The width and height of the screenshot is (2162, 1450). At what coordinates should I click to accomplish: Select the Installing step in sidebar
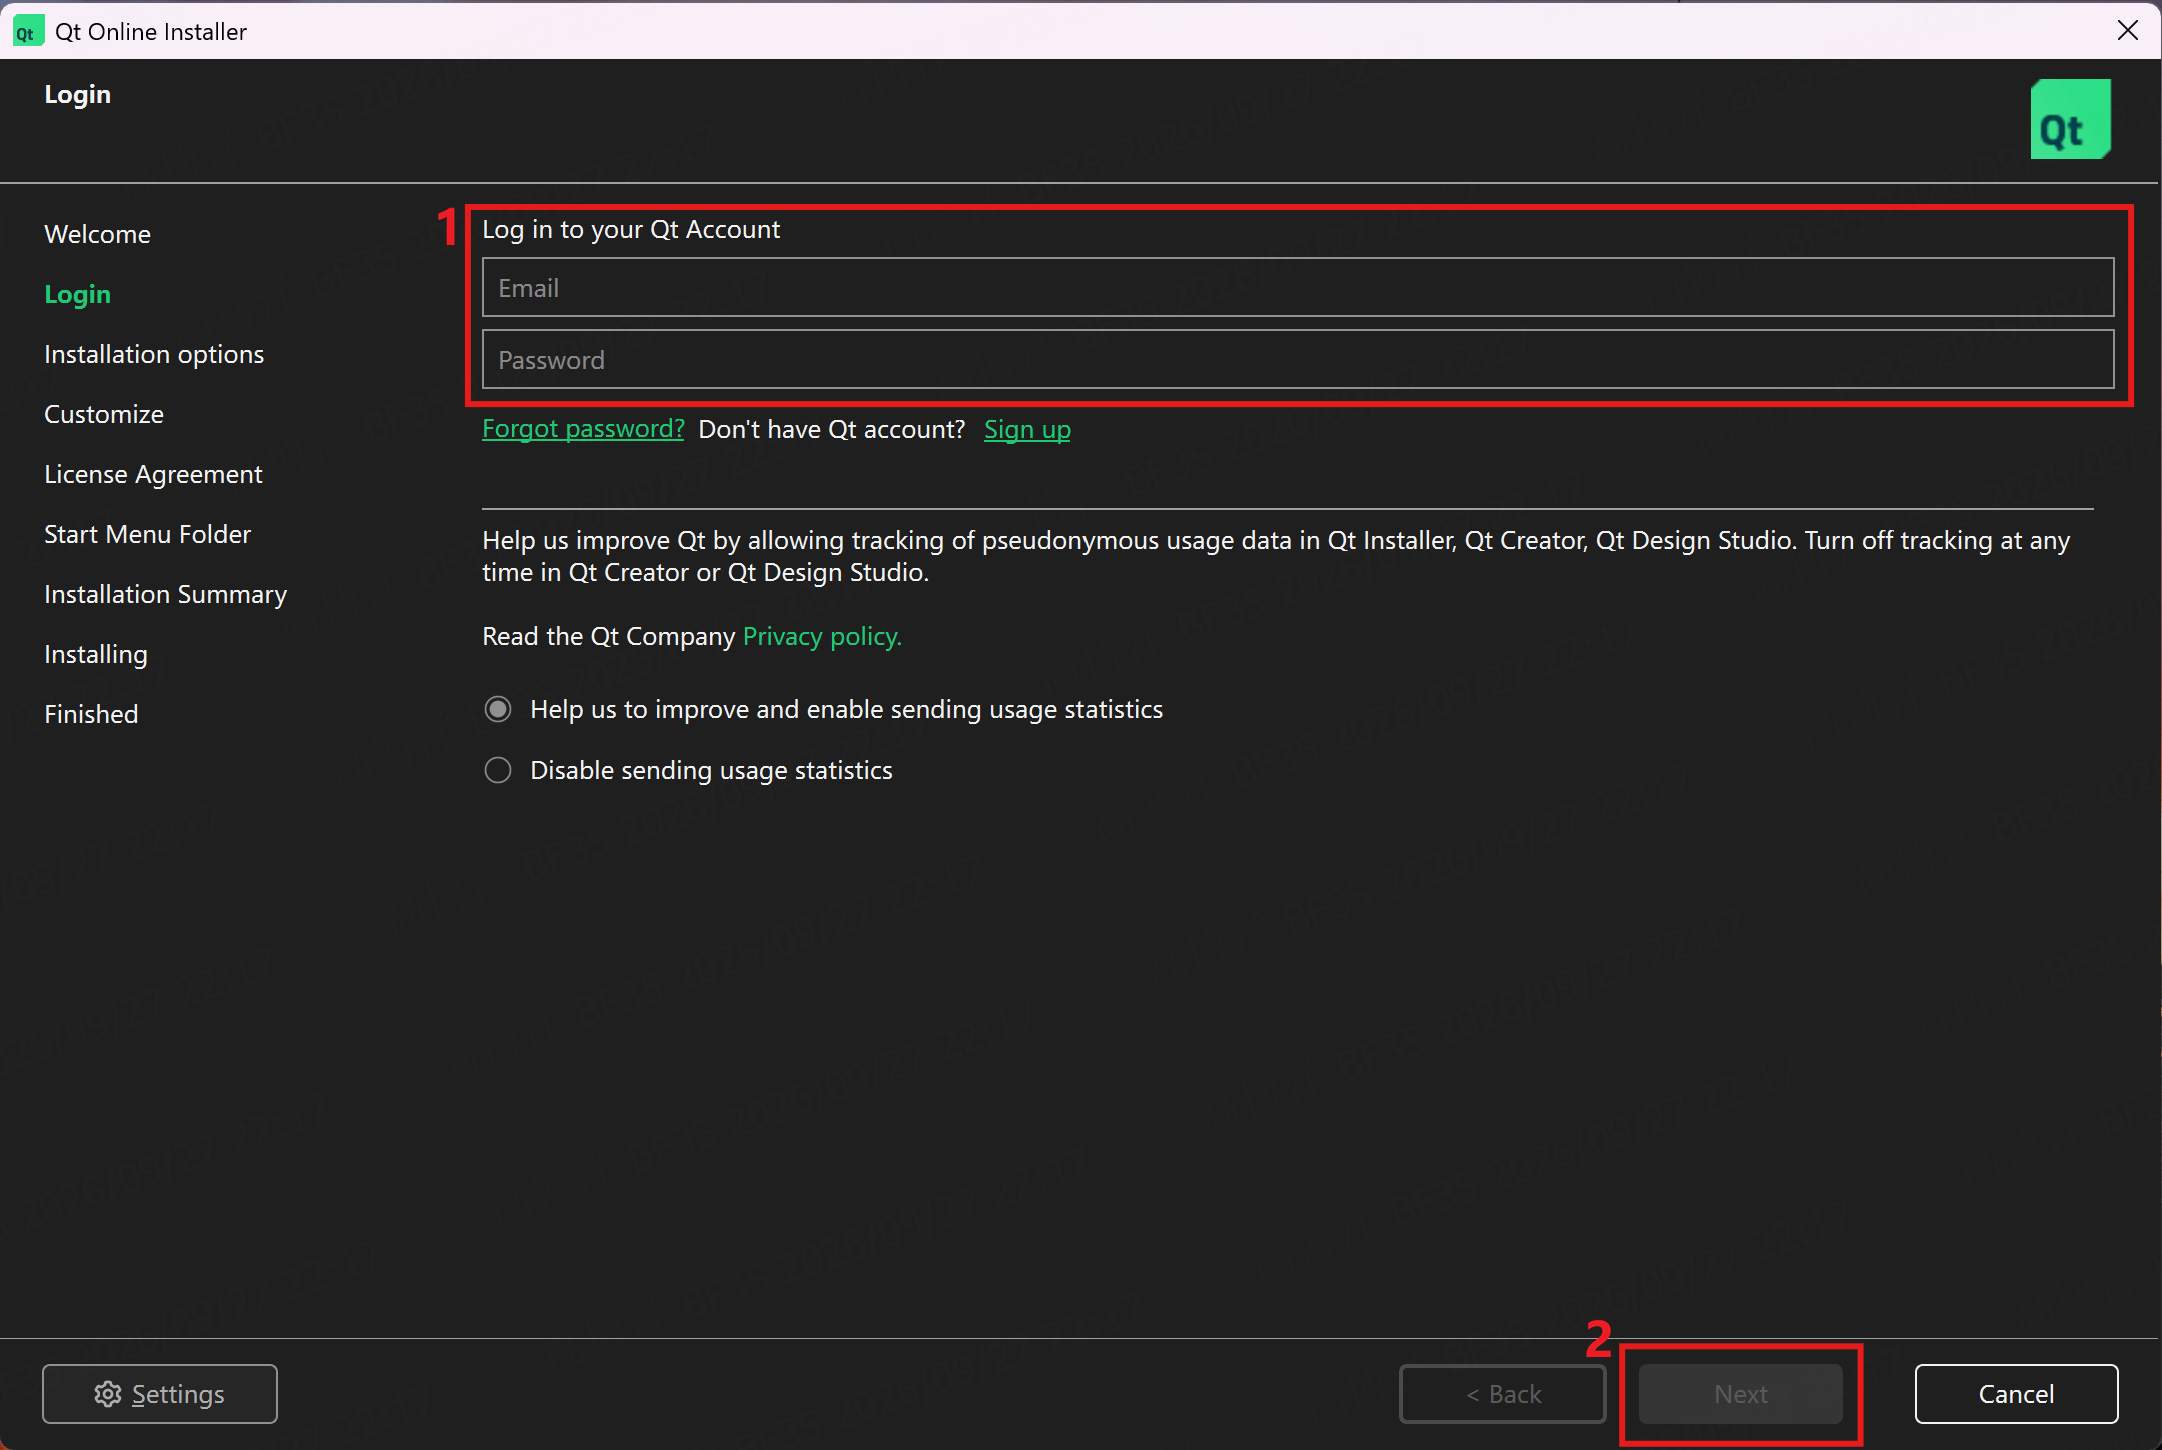click(96, 654)
